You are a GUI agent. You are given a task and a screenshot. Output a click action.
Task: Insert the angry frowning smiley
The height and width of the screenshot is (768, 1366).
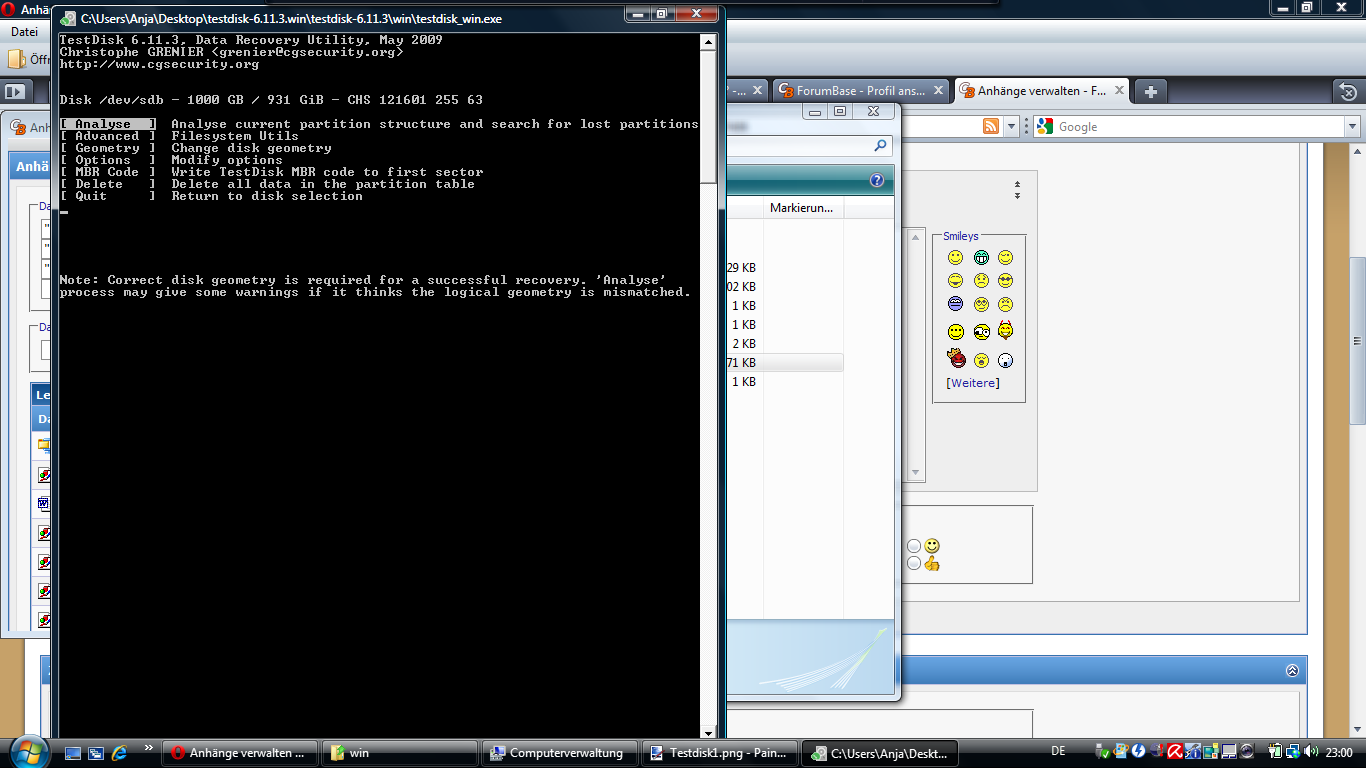1006,304
